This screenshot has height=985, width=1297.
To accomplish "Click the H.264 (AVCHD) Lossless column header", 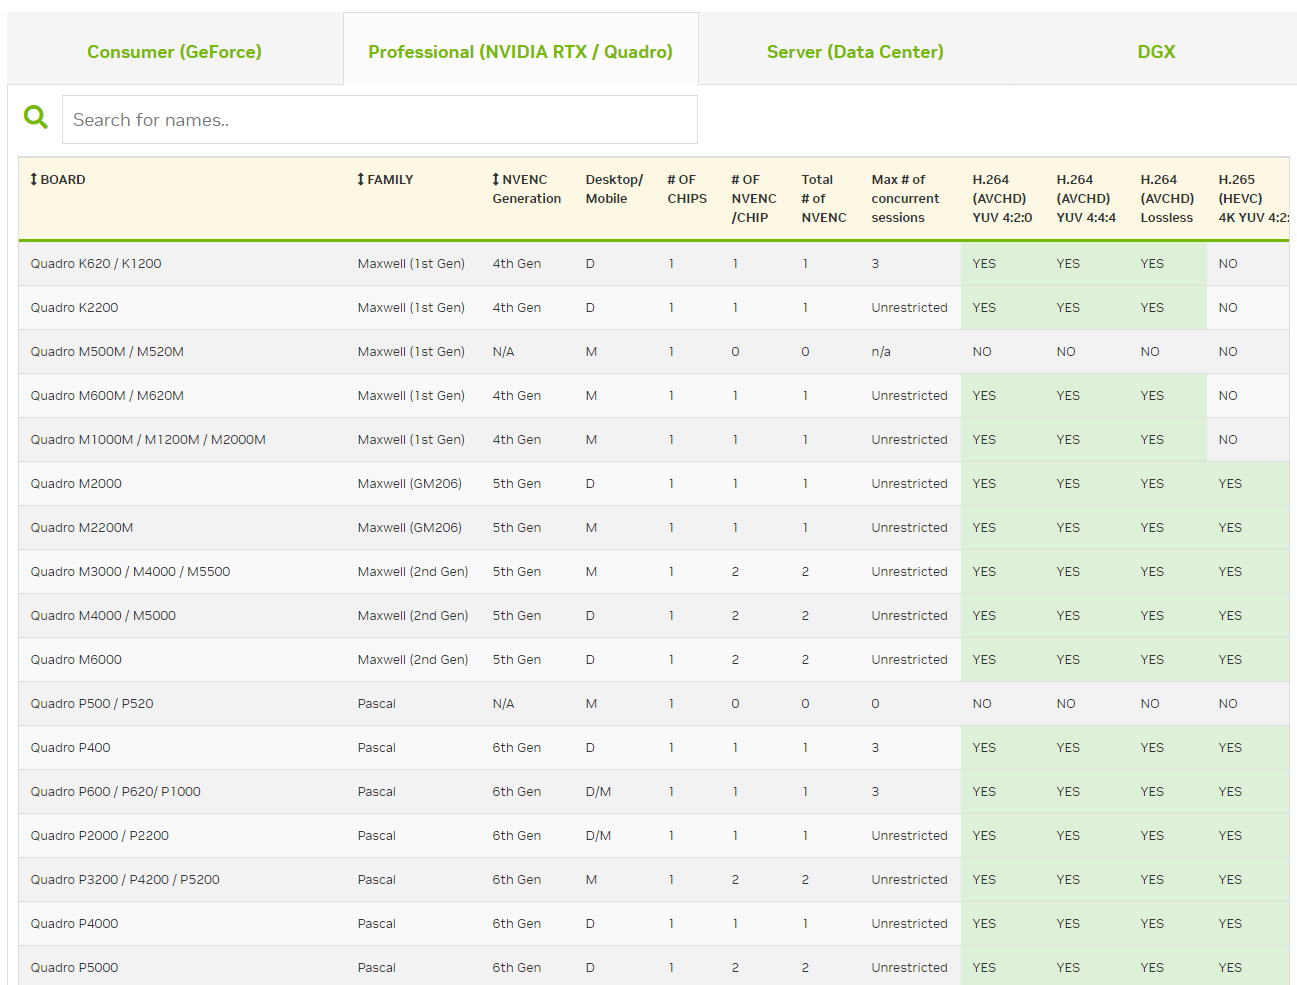I will (x=1166, y=198).
